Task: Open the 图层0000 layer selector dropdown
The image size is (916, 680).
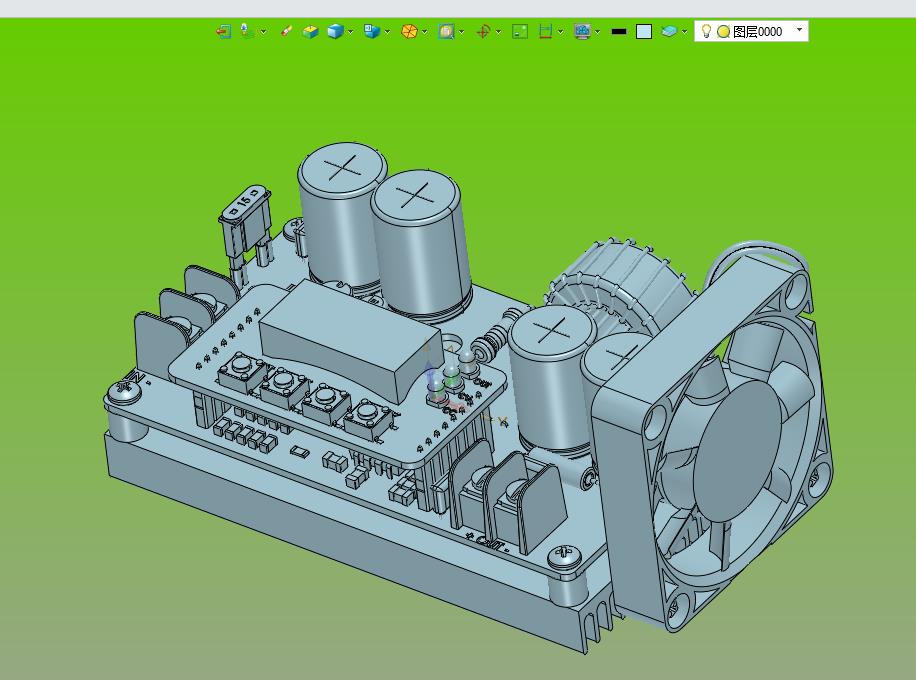Action: (800, 29)
